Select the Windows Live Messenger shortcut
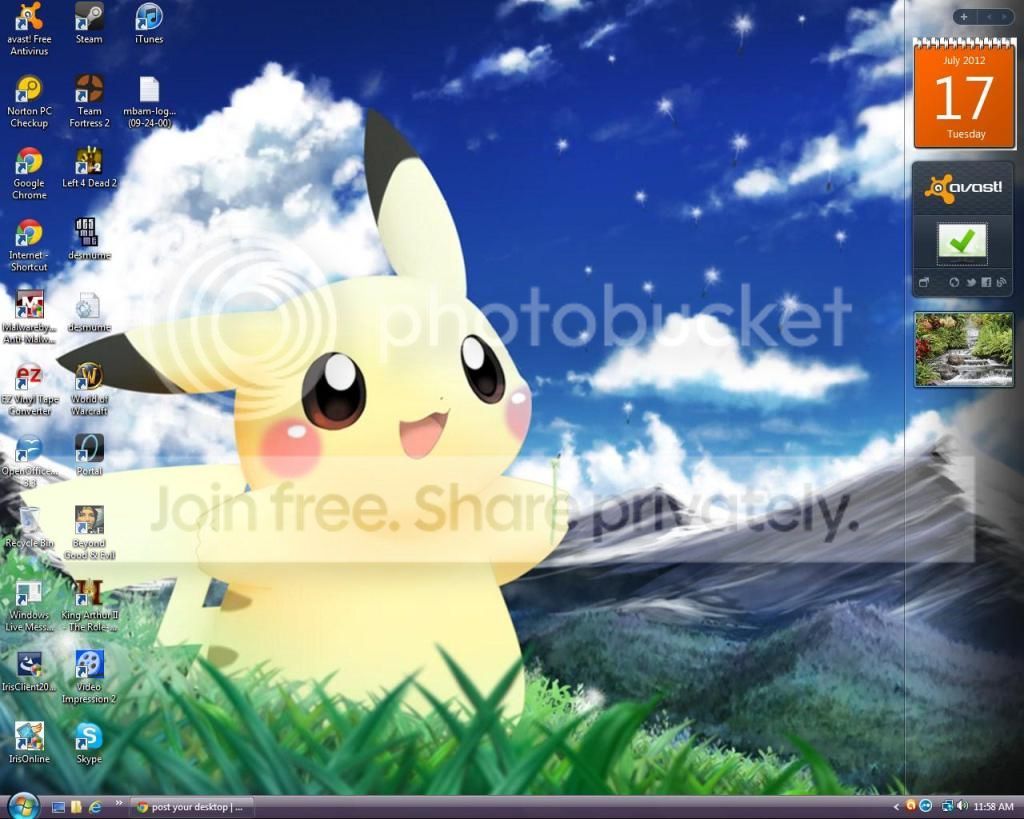This screenshot has height=819, width=1024. (29, 605)
